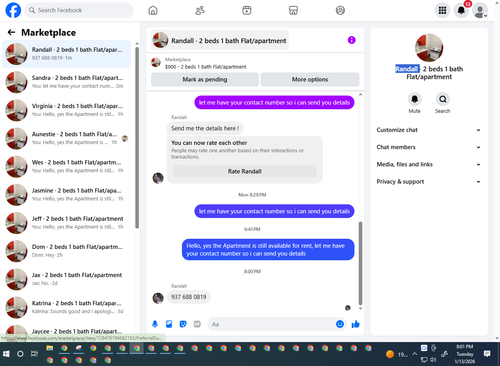
Task: Open the Sandra conversation
Action: coord(67,82)
